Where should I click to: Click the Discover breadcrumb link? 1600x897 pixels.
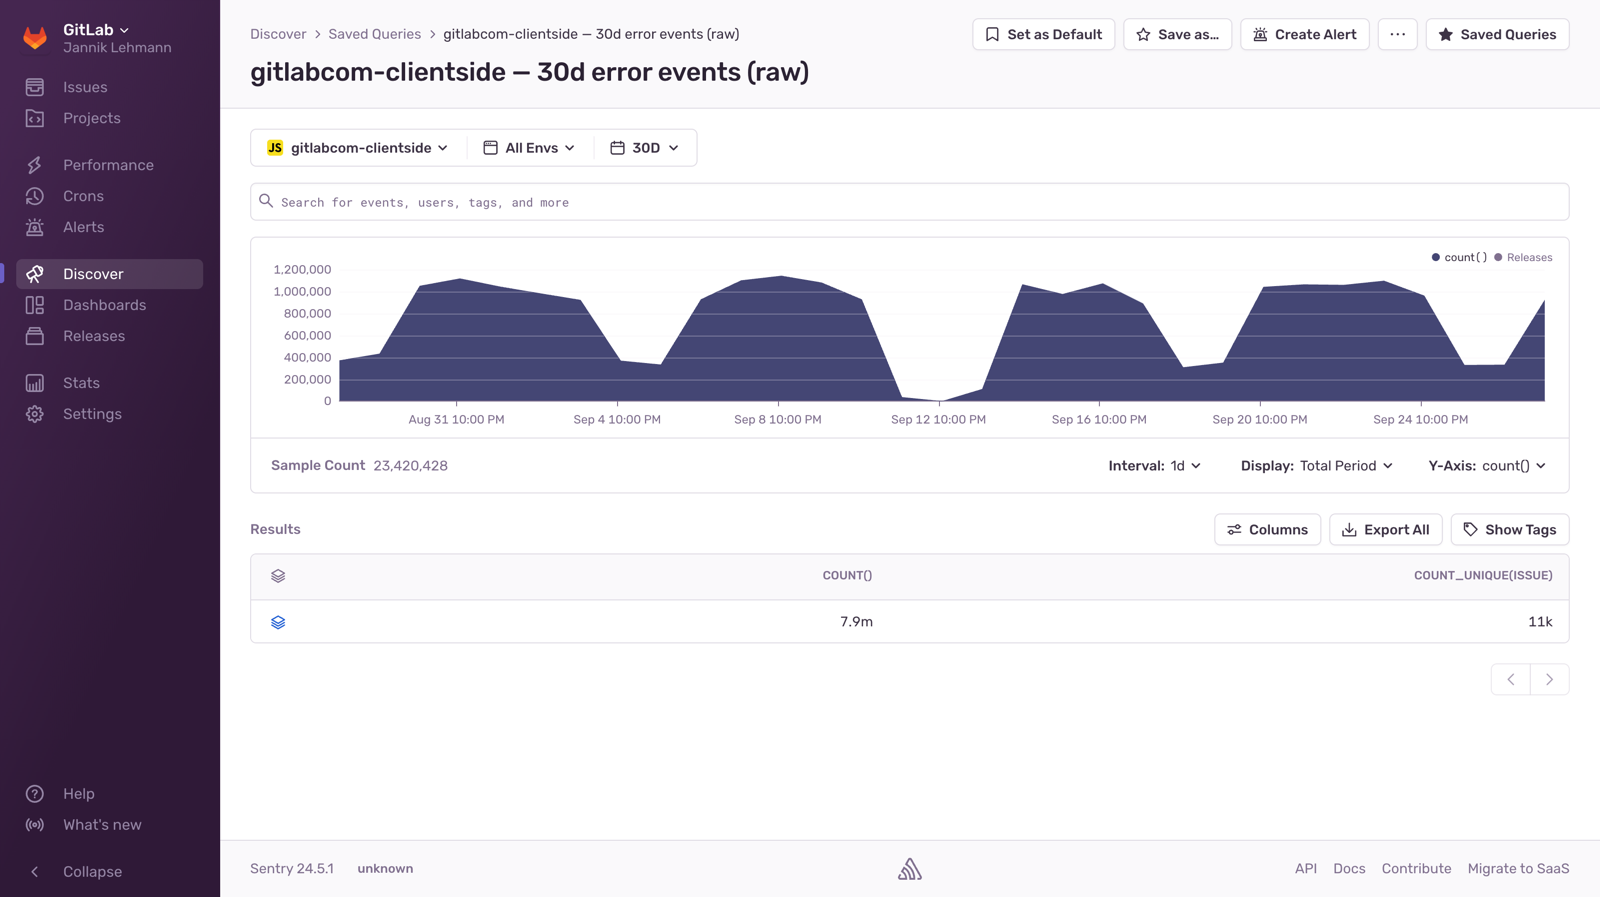[x=278, y=34]
